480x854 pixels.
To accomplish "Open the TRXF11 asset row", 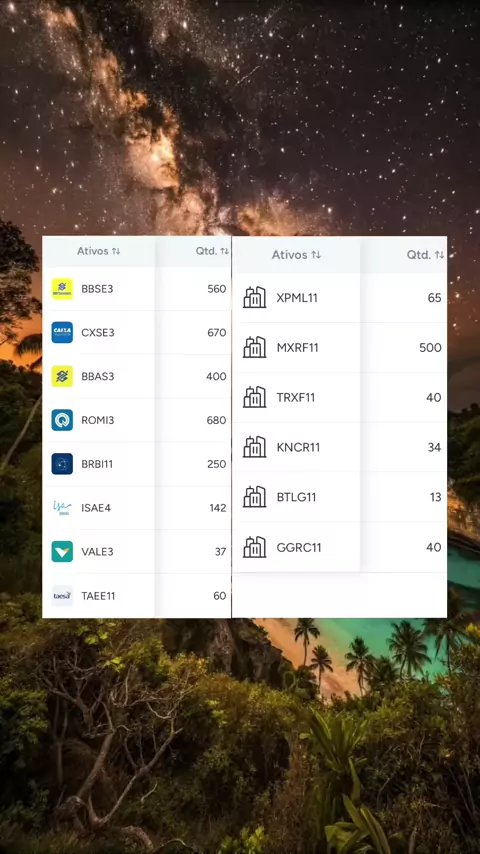I will (x=340, y=398).
